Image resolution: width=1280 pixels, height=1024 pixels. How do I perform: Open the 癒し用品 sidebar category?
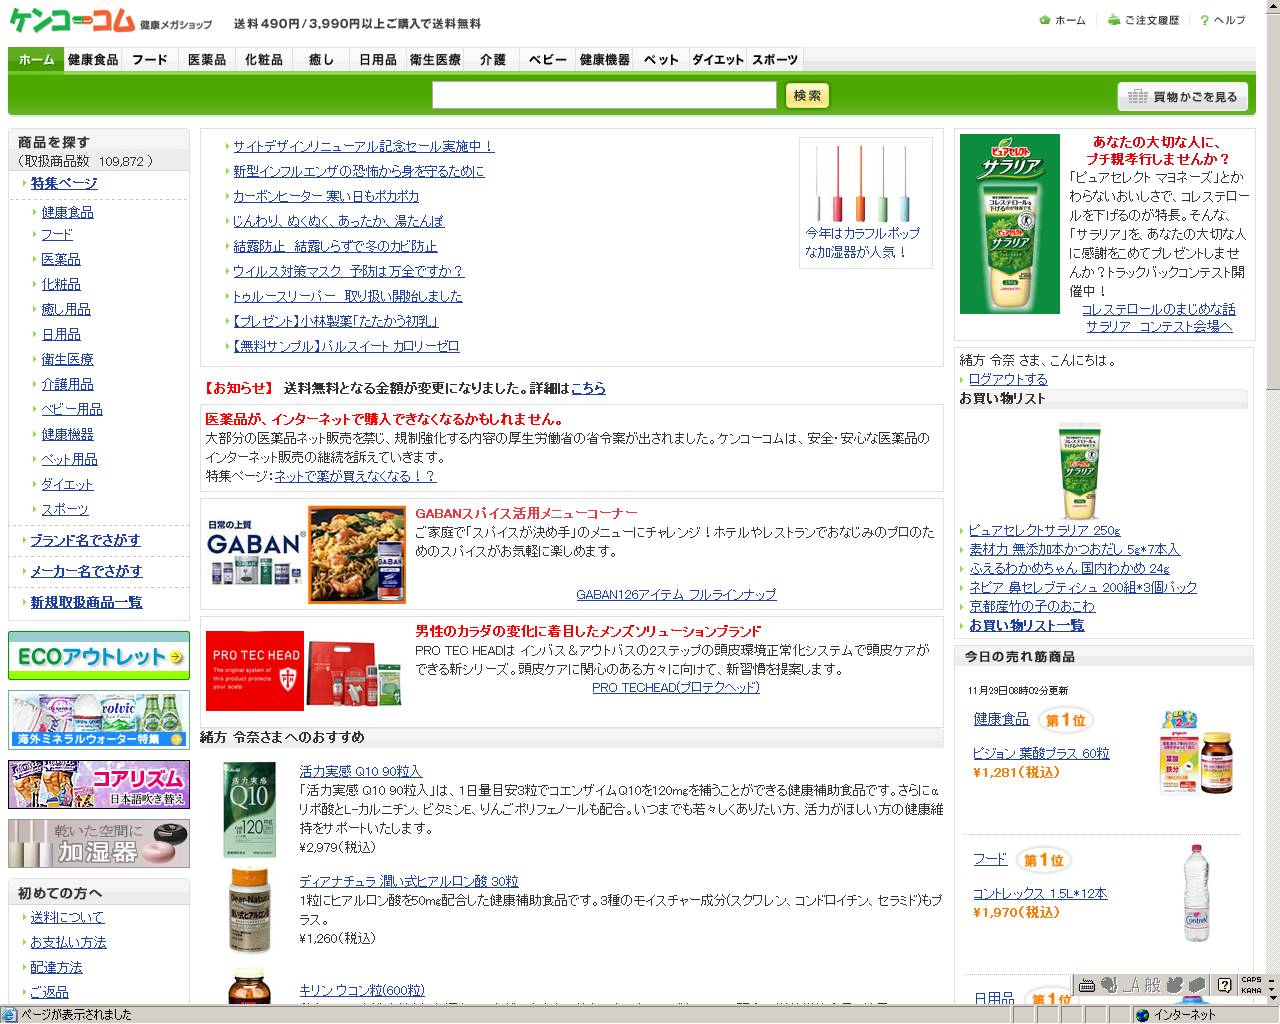pyautogui.click(x=66, y=309)
